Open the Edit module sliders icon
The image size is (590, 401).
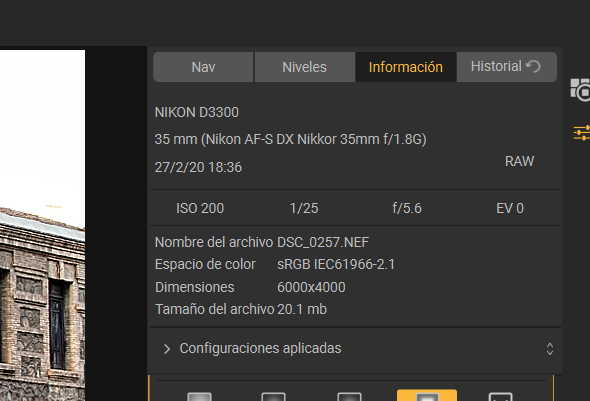click(582, 133)
